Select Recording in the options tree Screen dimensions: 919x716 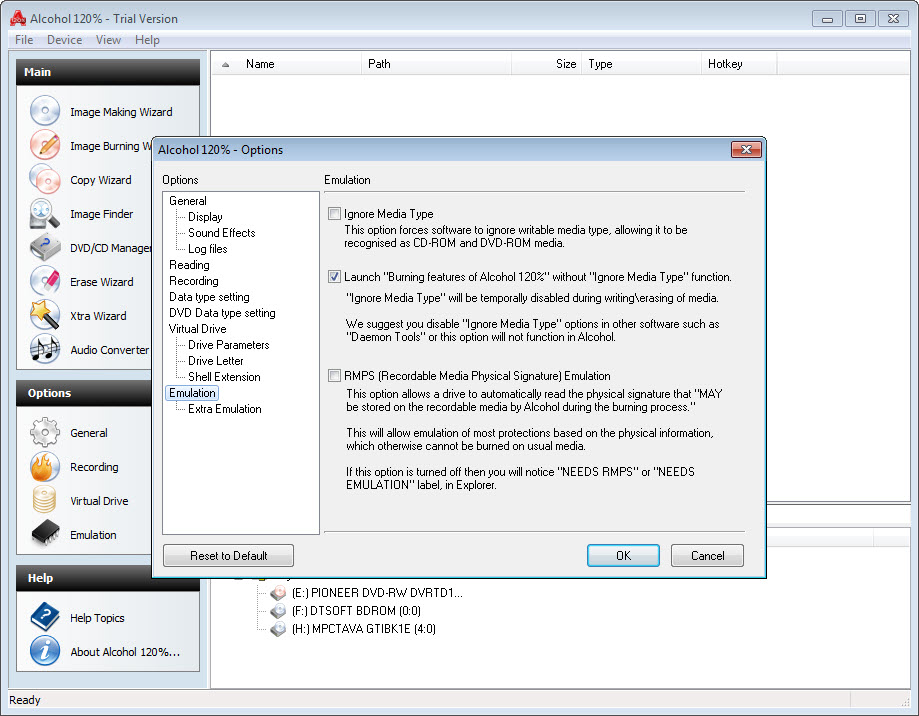click(x=193, y=281)
